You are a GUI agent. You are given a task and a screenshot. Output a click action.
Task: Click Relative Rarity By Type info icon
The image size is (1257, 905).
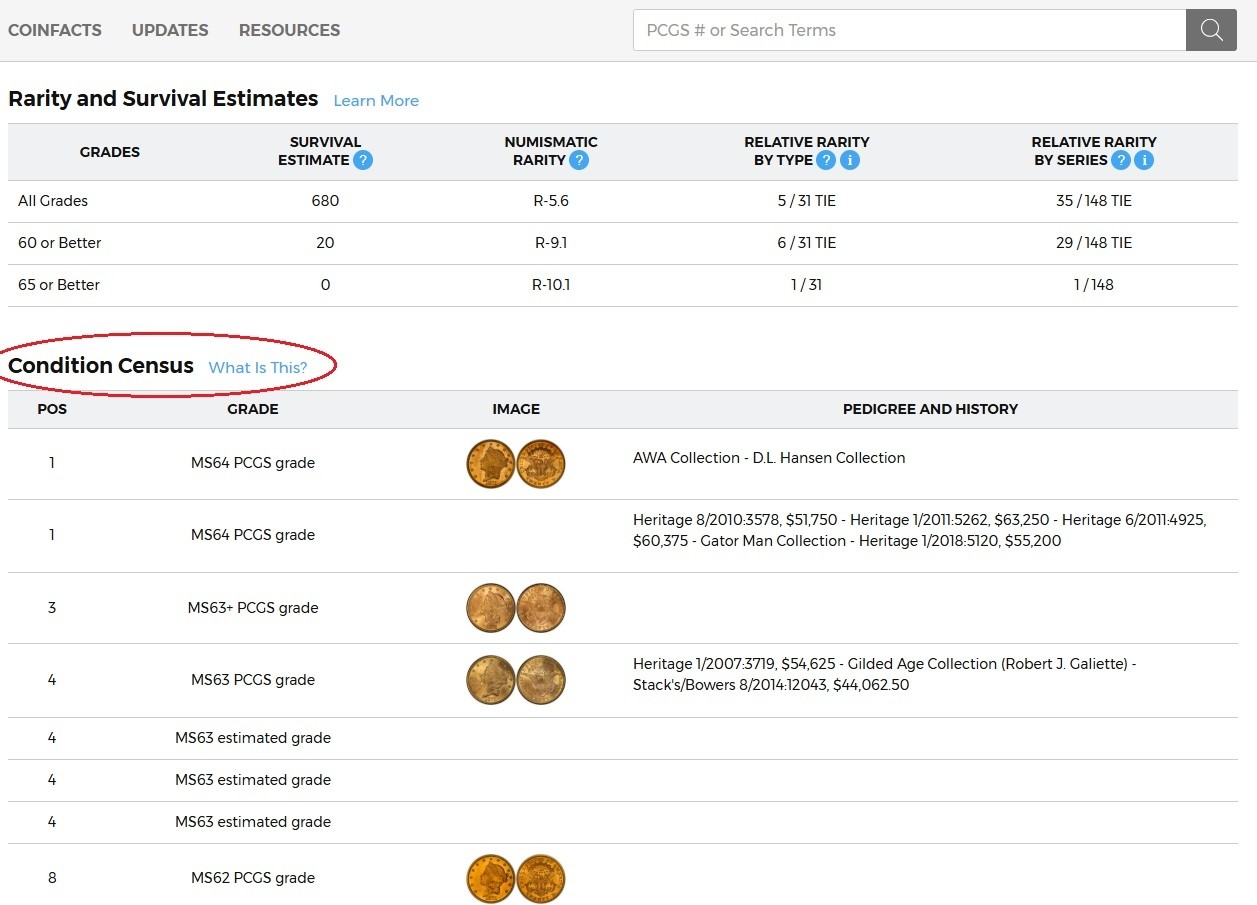pyautogui.click(x=849, y=160)
